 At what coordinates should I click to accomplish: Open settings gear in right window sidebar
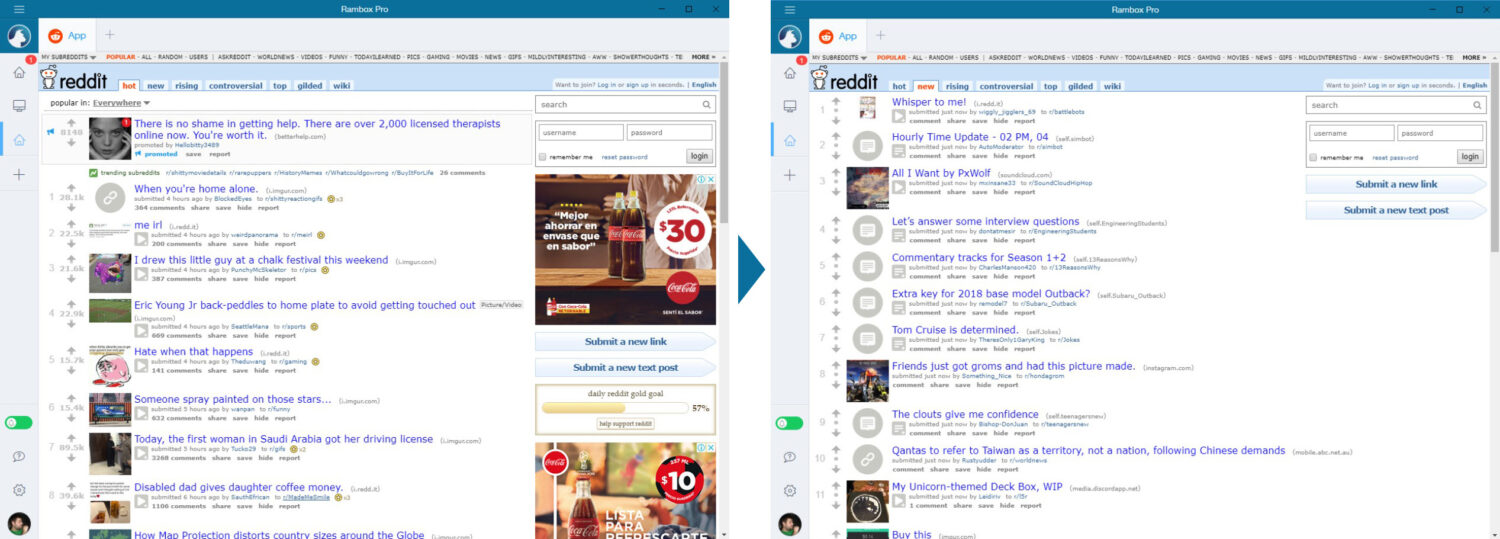(790, 491)
